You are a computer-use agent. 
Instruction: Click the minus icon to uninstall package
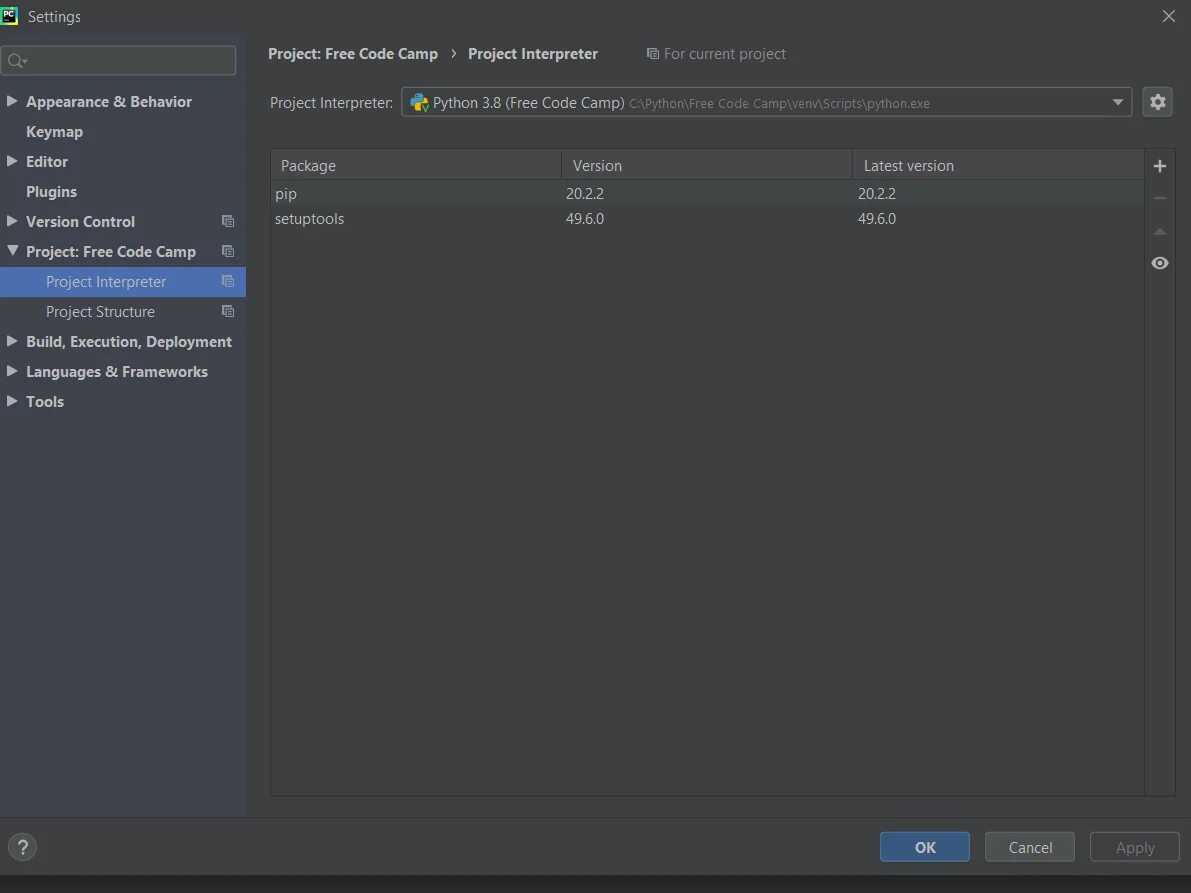(1159, 198)
